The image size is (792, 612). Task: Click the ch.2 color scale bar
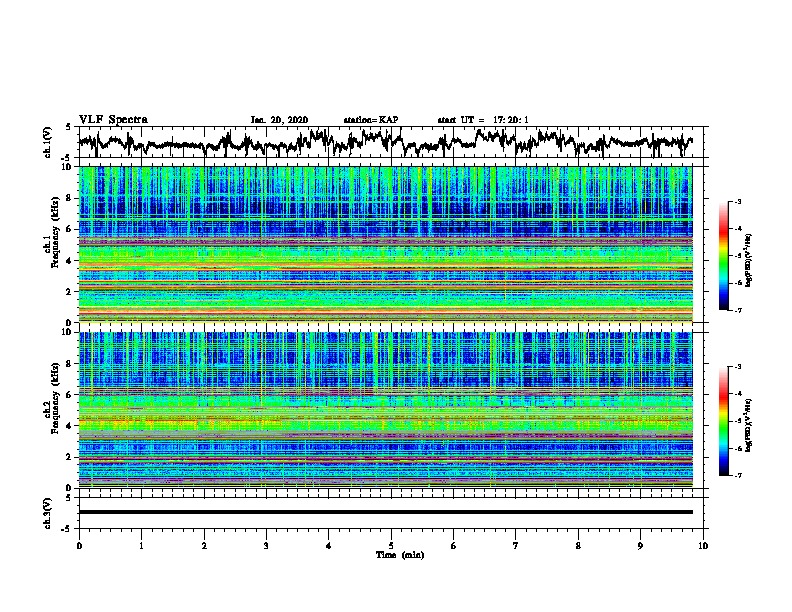tap(723, 421)
